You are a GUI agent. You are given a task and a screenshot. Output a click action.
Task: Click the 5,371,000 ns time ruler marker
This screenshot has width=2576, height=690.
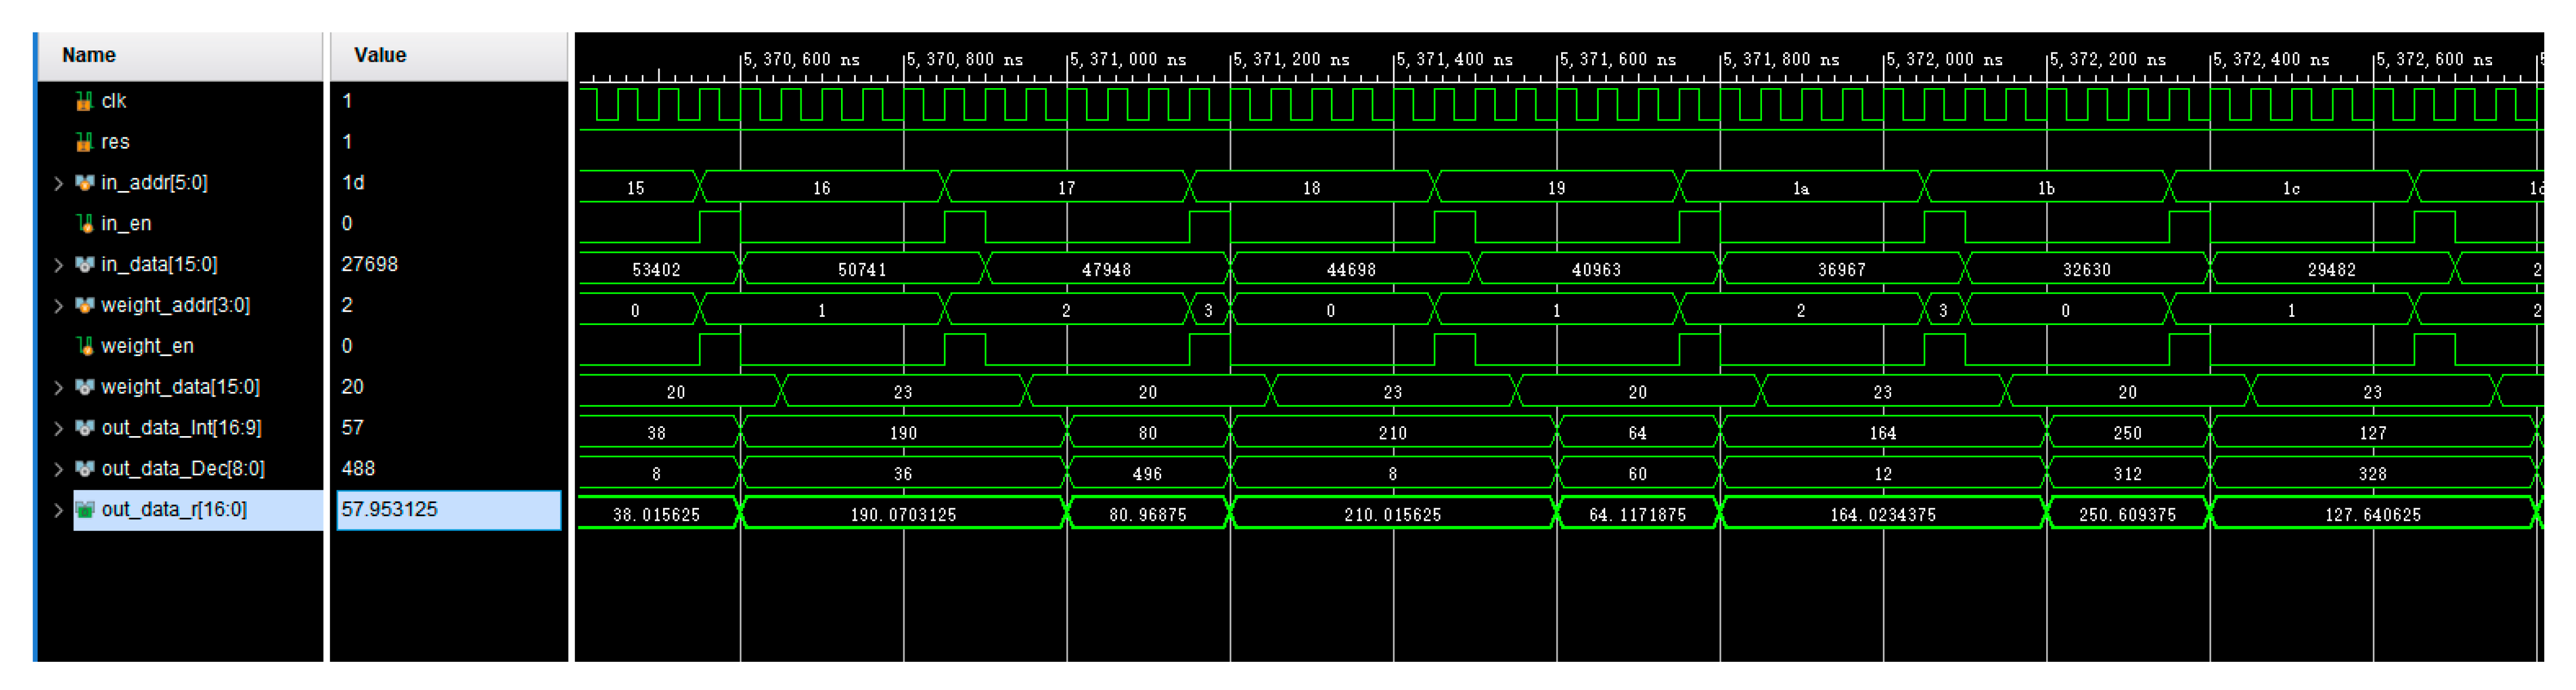pyautogui.click(x=1127, y=60)
